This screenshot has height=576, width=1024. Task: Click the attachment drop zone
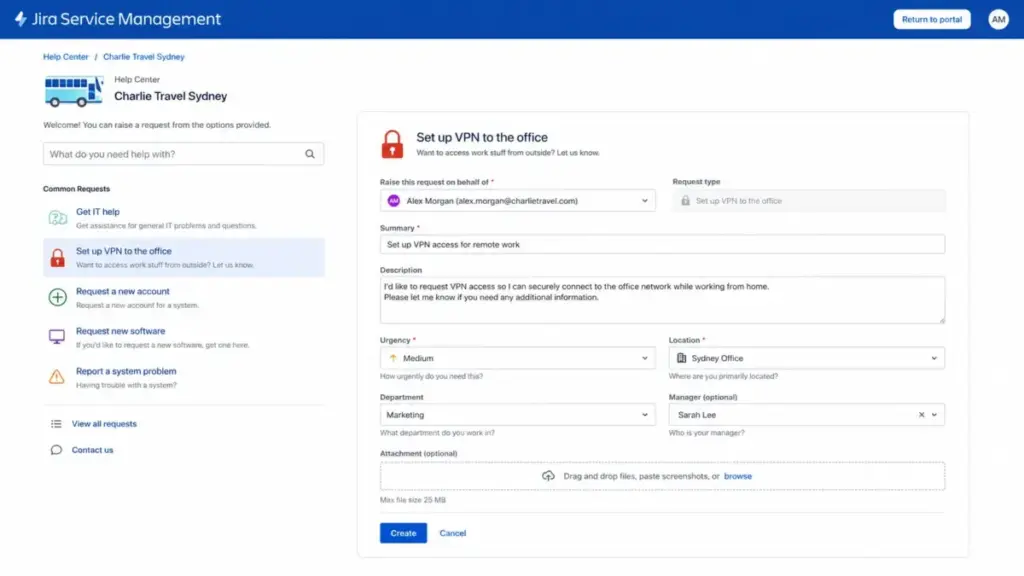click(662, 476)
